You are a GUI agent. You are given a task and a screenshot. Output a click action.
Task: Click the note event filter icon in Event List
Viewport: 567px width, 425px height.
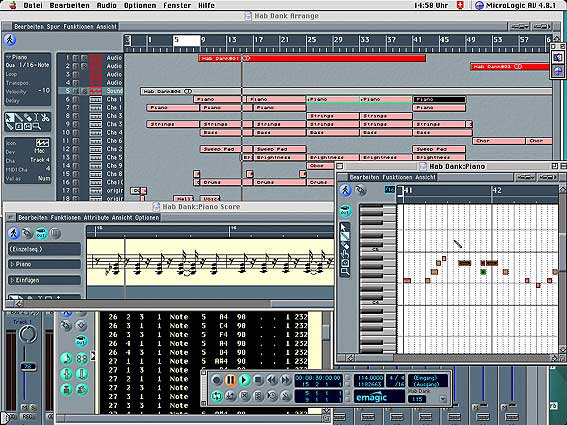click(66, 358)
